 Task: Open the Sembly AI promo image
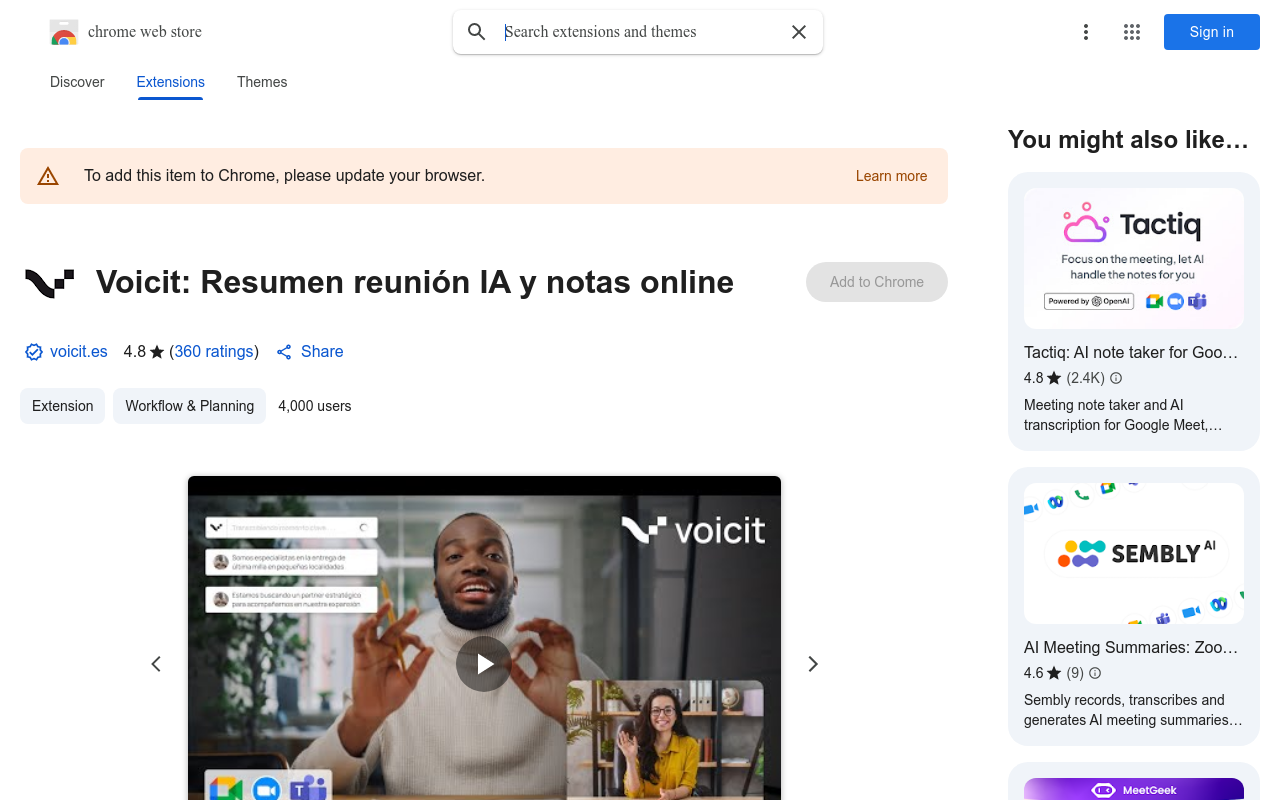[x=1134, y=554]
